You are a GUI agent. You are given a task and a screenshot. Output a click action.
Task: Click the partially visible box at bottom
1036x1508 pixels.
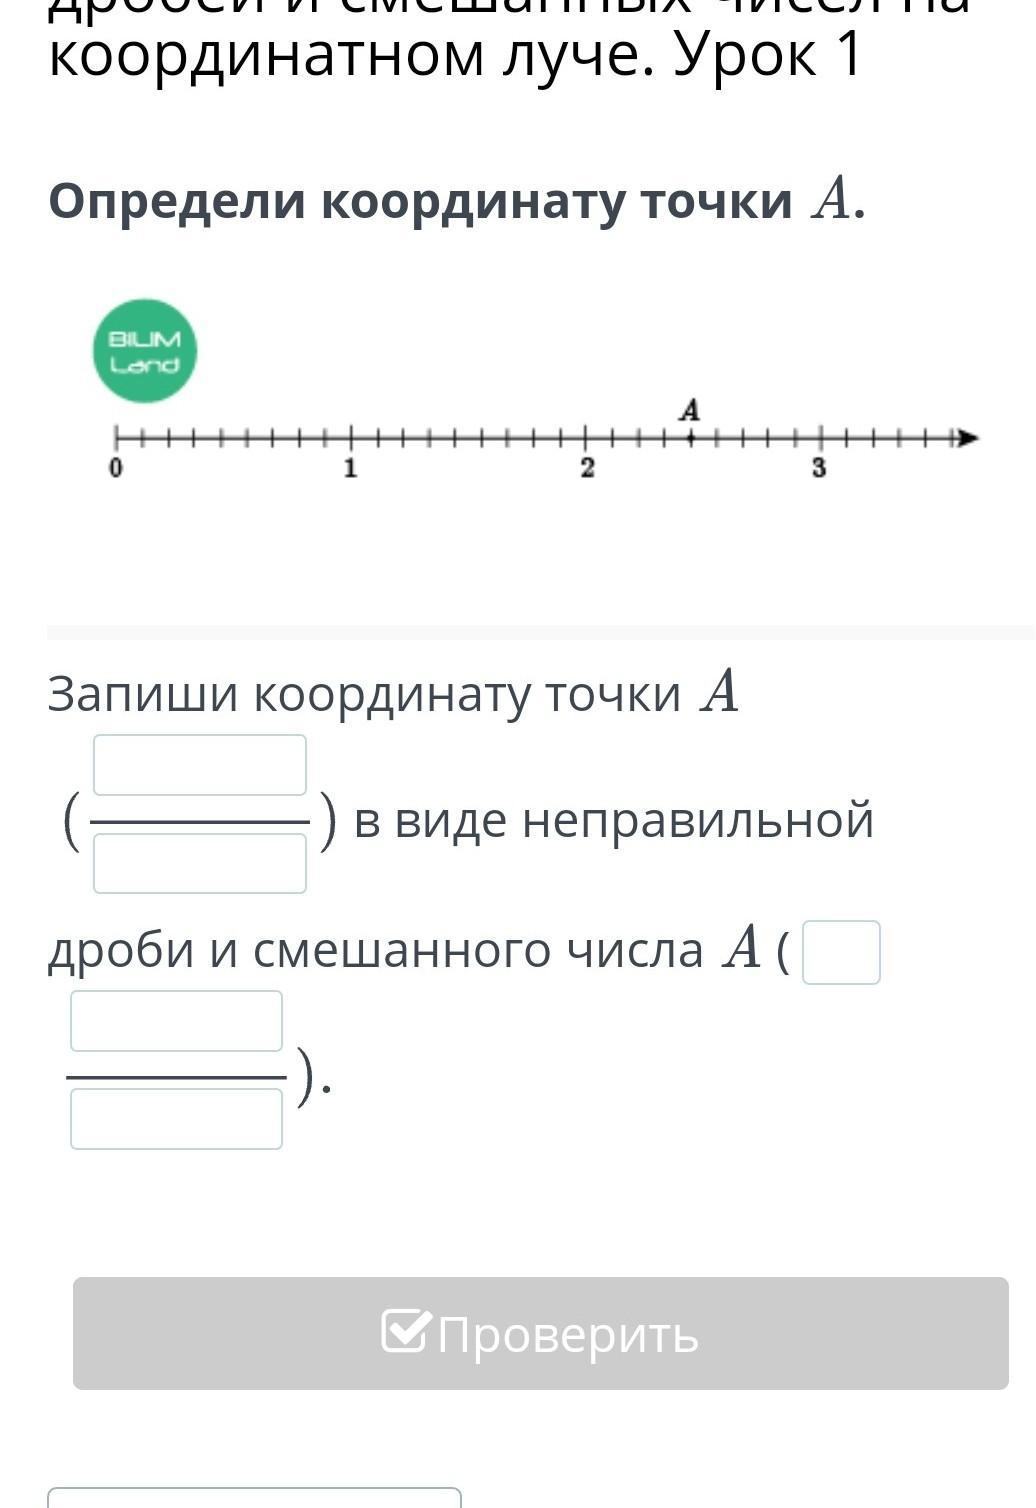255,1497
